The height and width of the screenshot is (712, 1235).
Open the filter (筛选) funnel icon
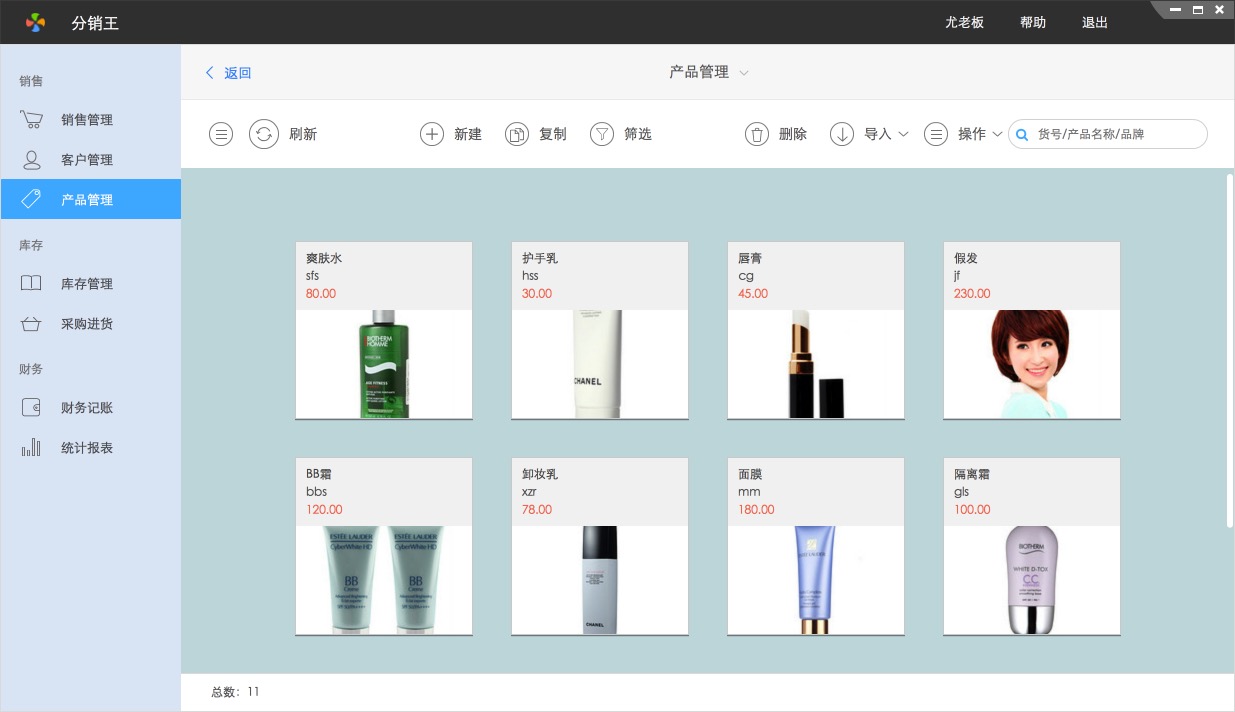coord(601,134)
